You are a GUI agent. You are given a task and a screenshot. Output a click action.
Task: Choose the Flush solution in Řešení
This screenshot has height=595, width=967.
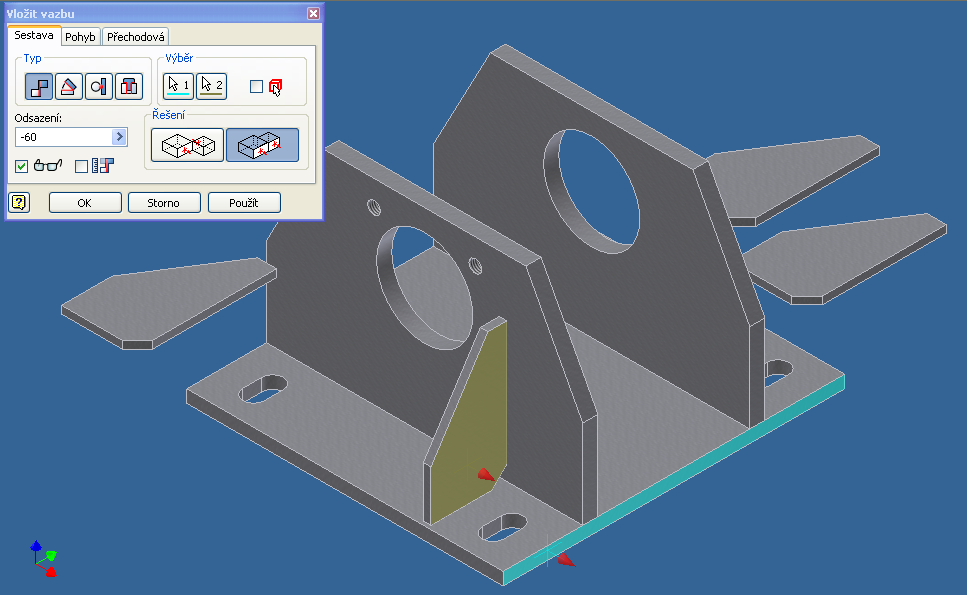coord(262,145)
